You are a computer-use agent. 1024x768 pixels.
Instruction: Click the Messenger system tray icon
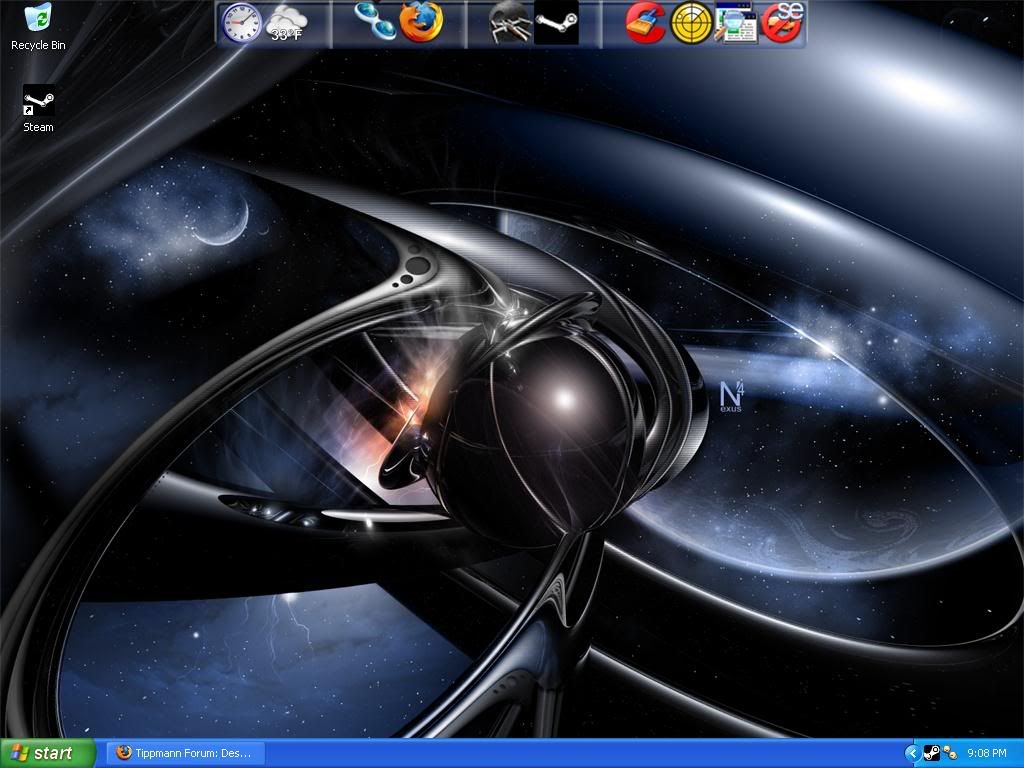click(x=949, y=753)
